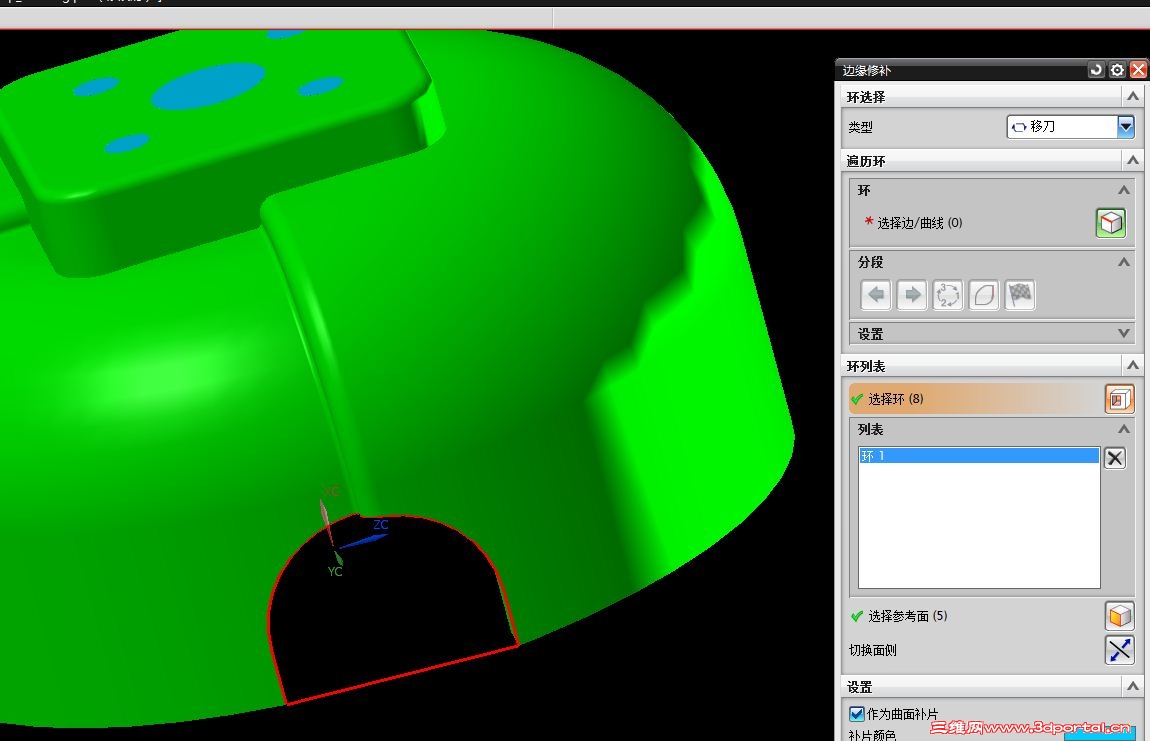Click the checkered flag finish icon
Screen dimensions: 1150x741
click(1019, 295)
